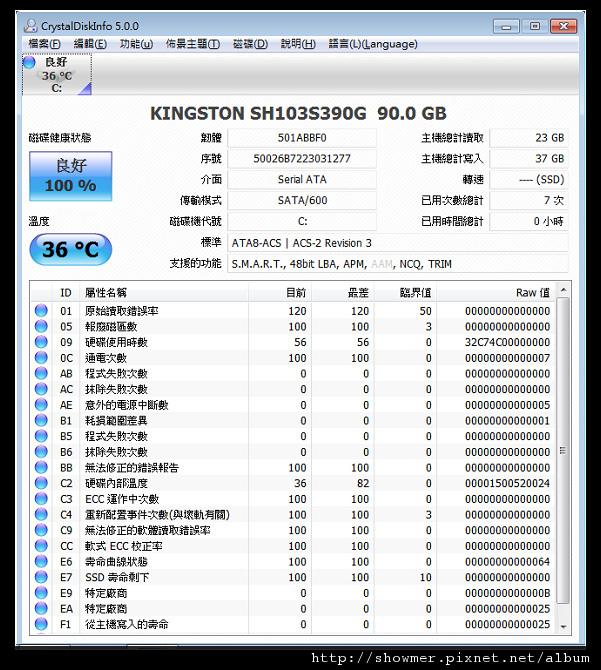Image resolution: width=601 pixels, height=670 pixels.
Task: Click the transfer mode field SATA/600
Action: (x=302, y=200)
